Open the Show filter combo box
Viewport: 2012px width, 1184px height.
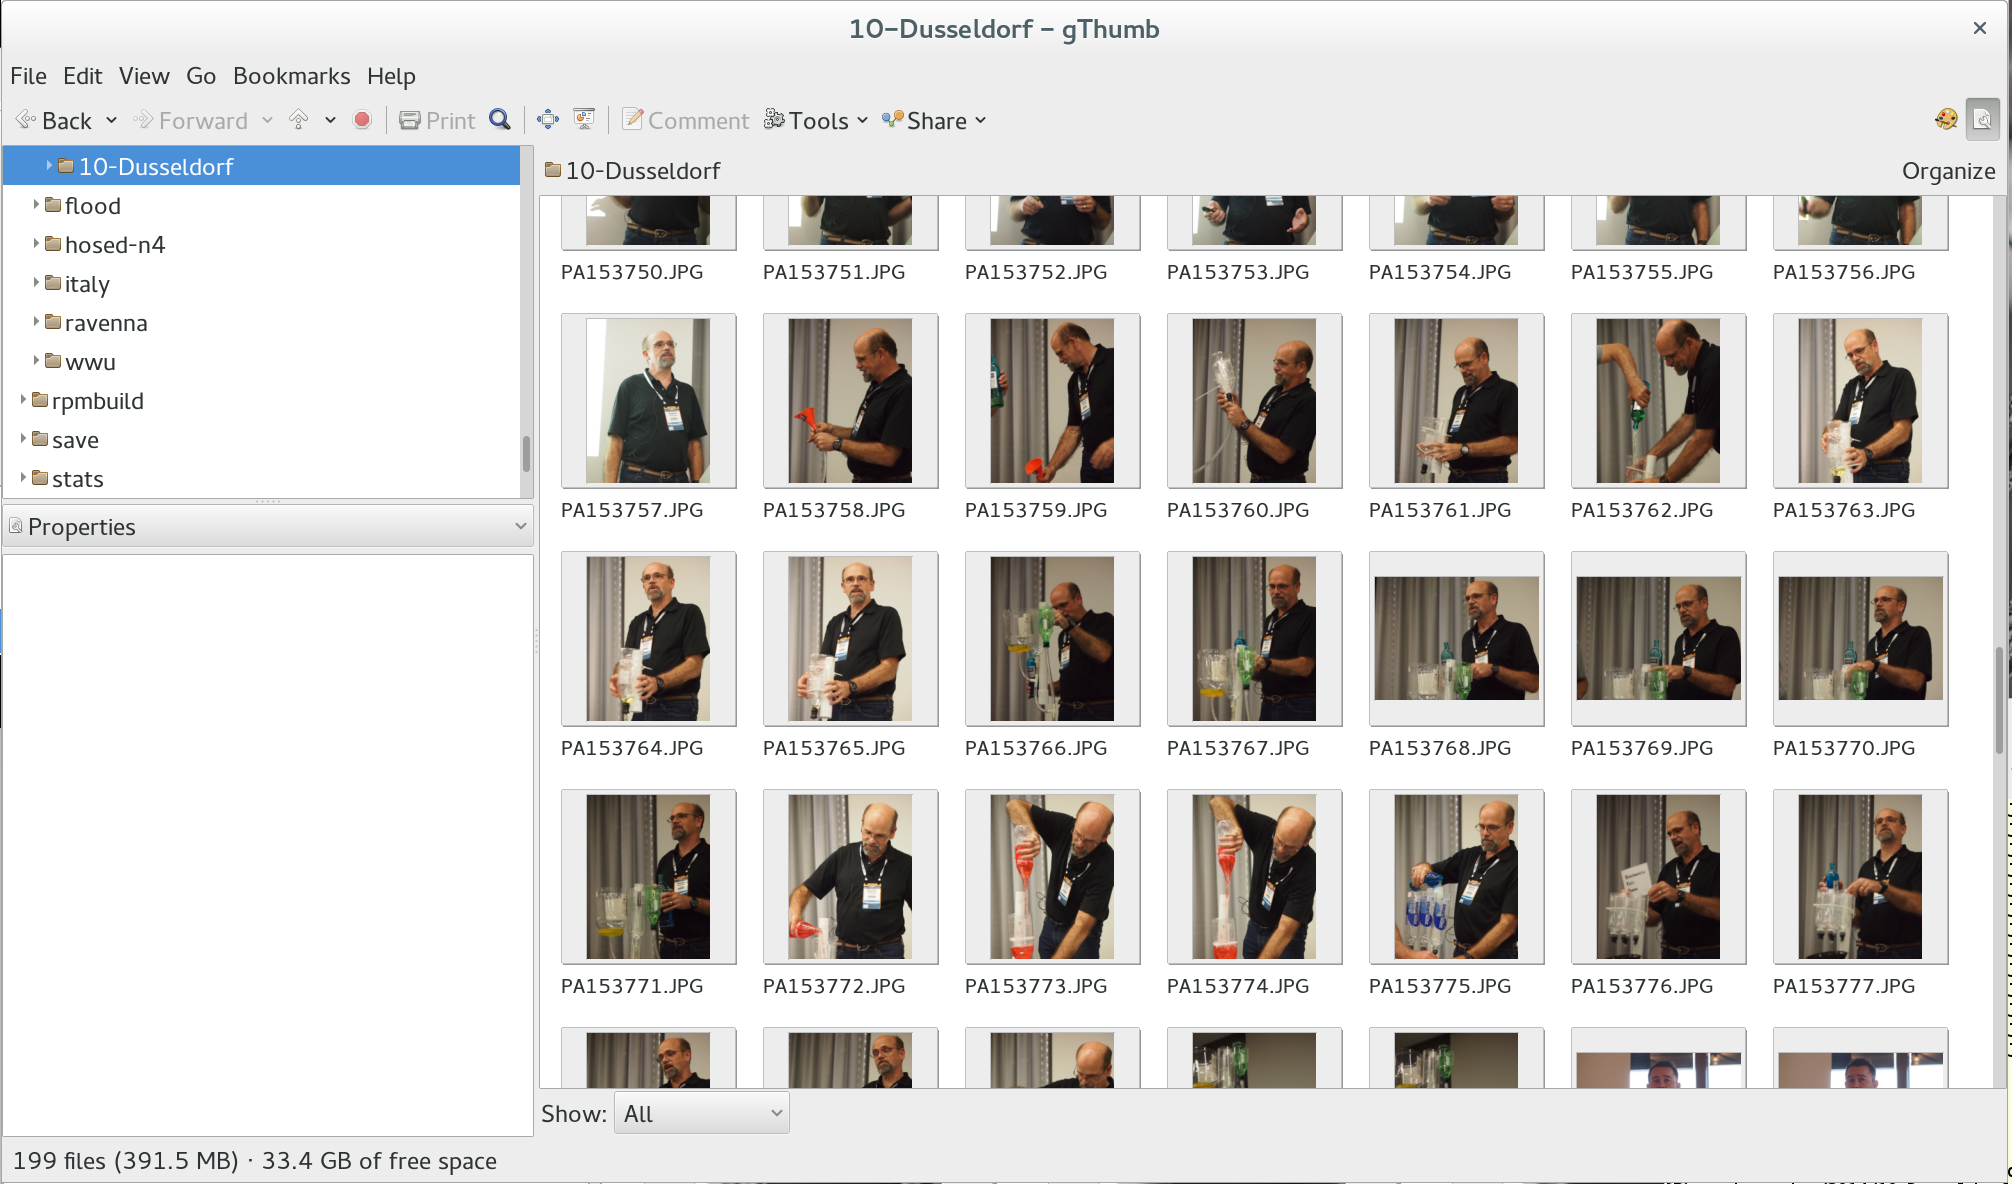click(702, 1114)
